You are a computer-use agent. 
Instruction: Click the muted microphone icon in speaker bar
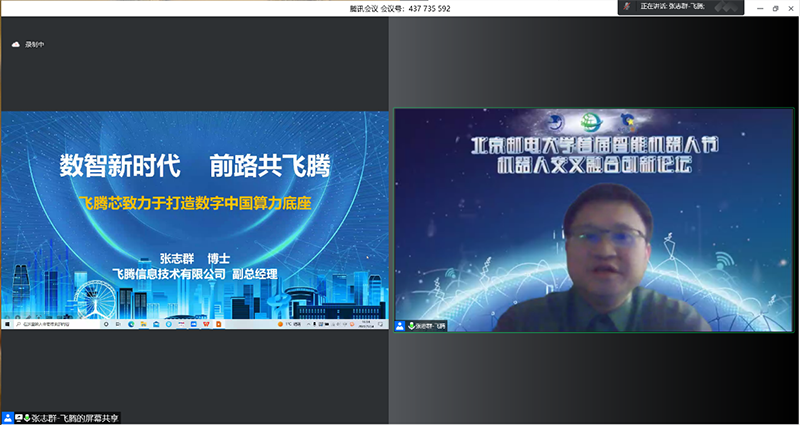point(629,7)
